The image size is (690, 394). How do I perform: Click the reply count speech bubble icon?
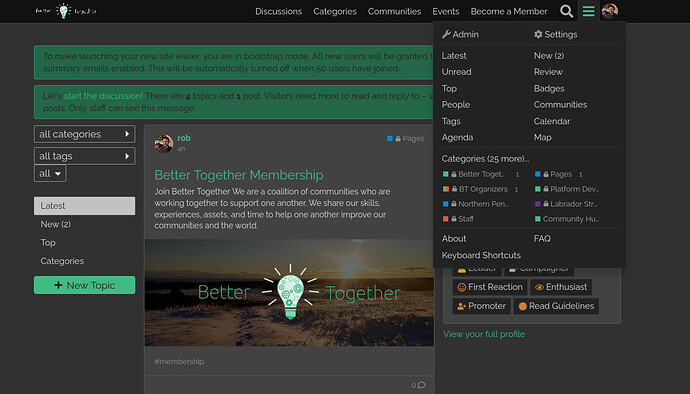click(x=421, y=385)
